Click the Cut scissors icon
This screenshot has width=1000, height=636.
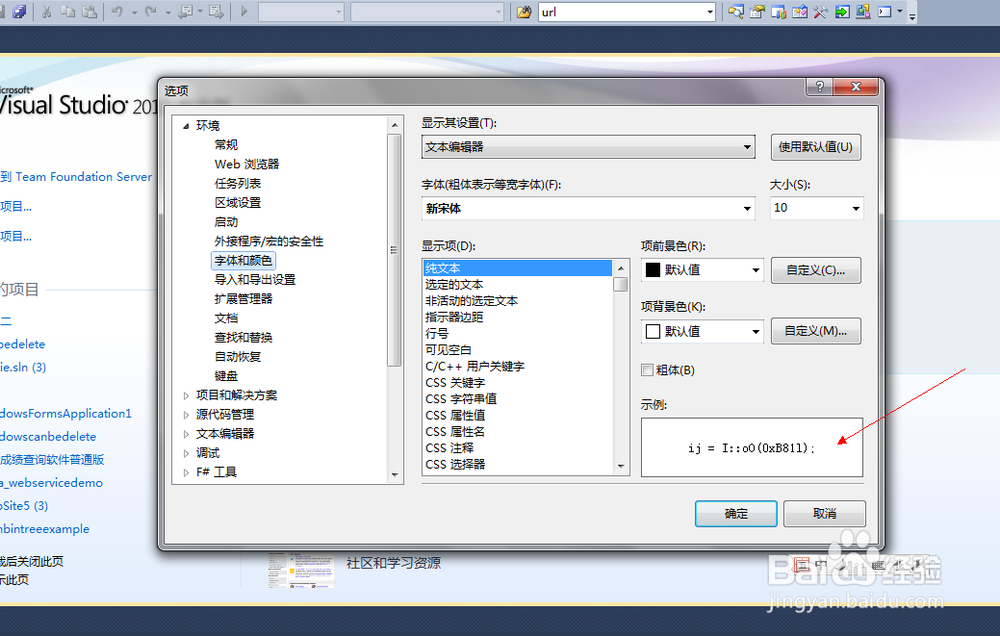pos(47,11)
